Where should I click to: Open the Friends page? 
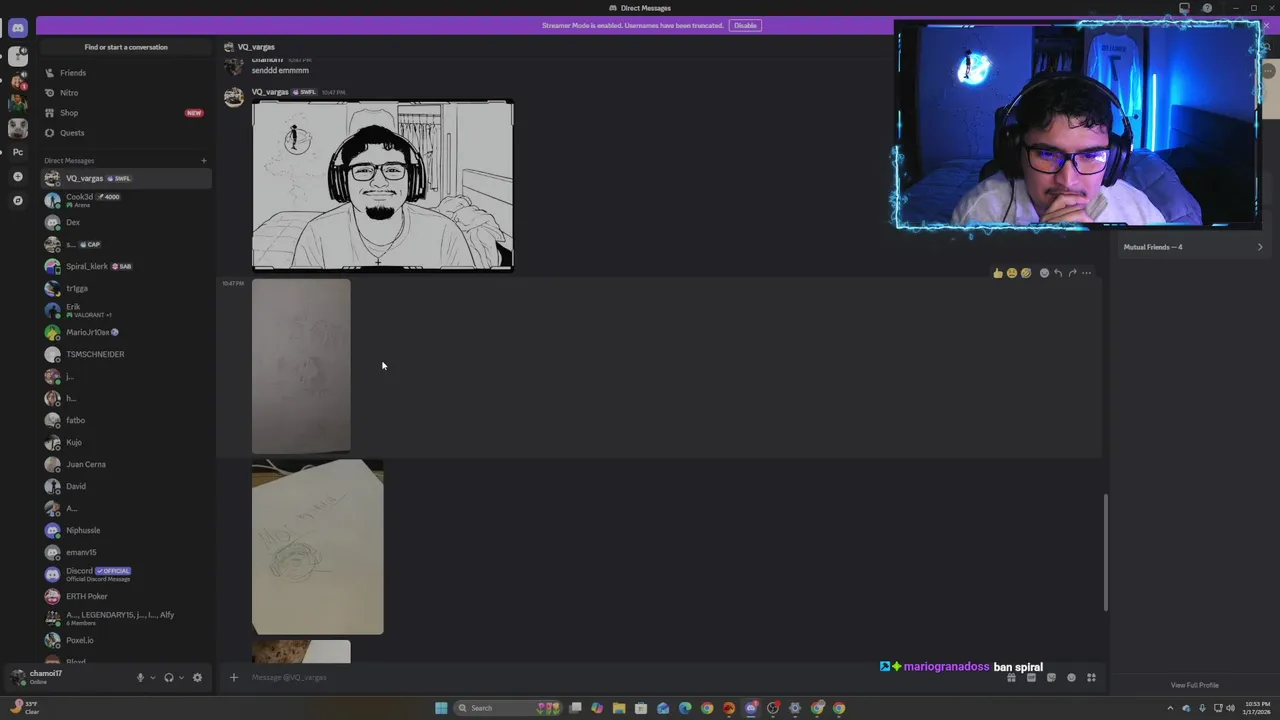[x=126, y=73]
